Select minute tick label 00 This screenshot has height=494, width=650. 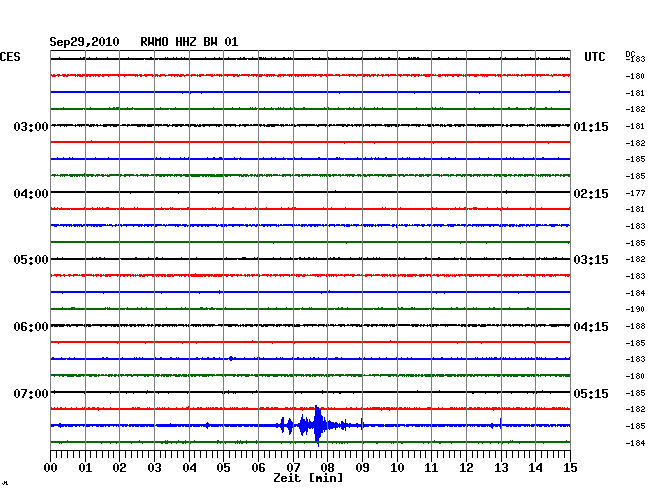click(51, 468)
